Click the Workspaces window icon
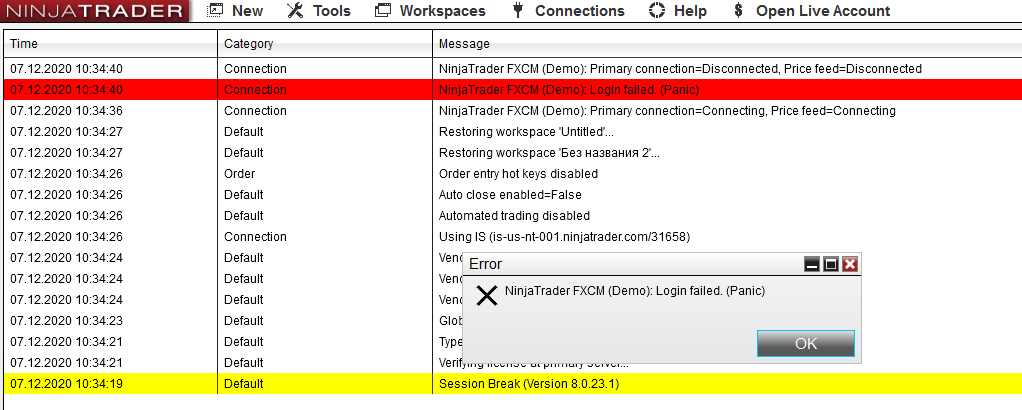 [x=383, y=11]
